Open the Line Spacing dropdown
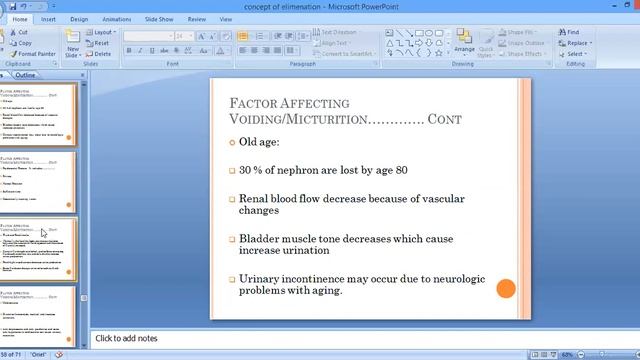This screenshot has width=640, height=360. click(303, 36)
